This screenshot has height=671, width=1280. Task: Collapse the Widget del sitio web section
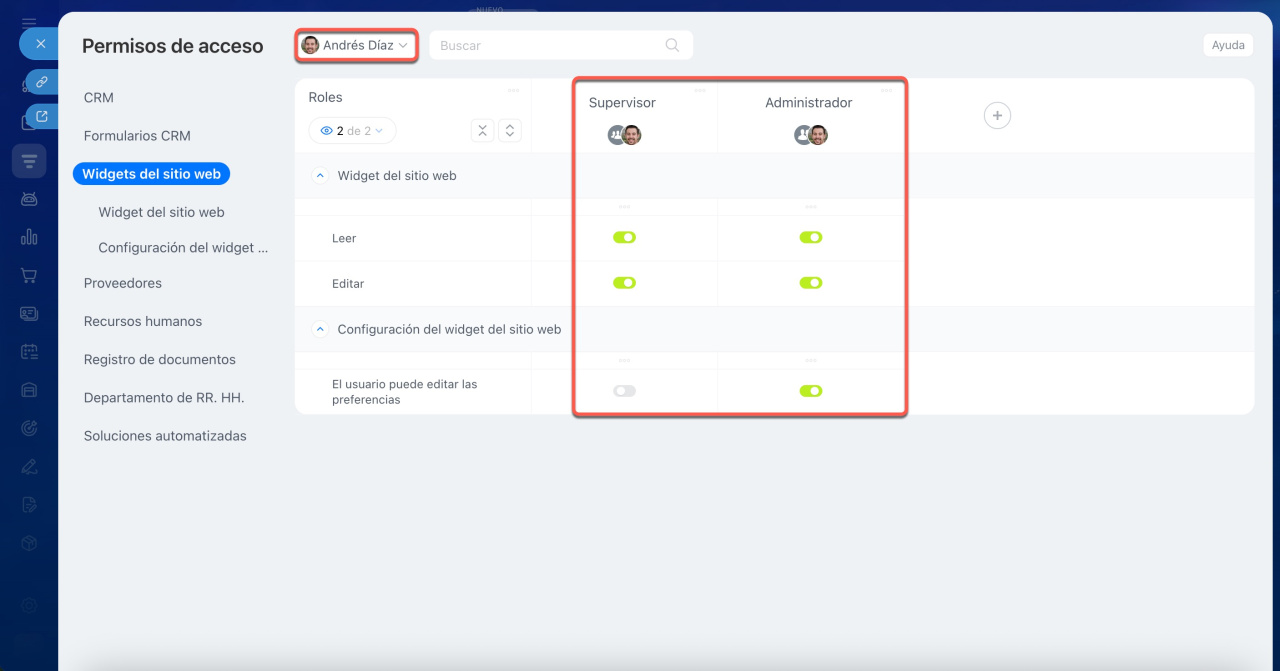(x=321, y=176)
